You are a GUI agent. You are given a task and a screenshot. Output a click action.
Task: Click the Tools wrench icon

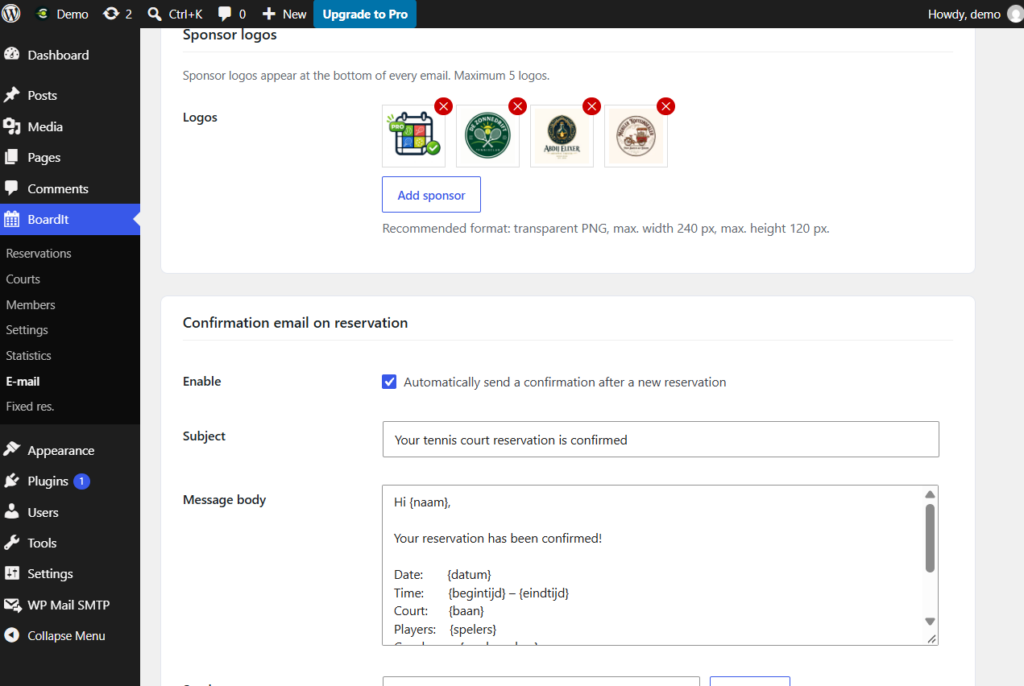point(12,542)
